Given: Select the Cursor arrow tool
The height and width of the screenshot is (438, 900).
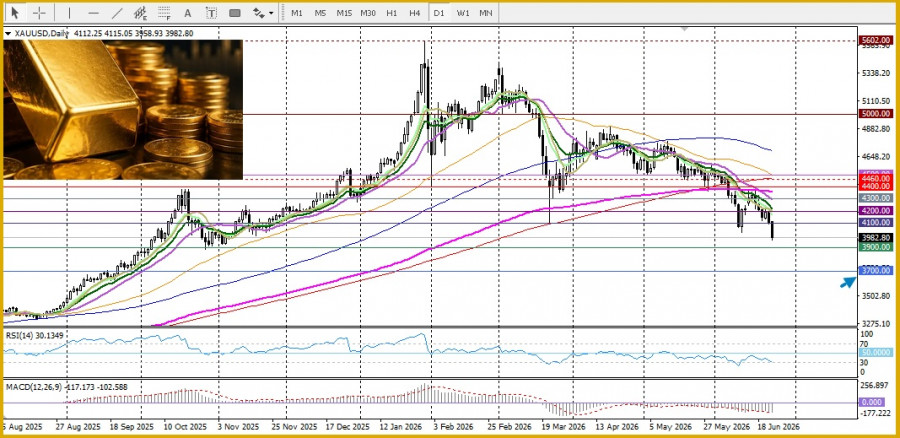Looking at the screenshot, I should [15, 13].
